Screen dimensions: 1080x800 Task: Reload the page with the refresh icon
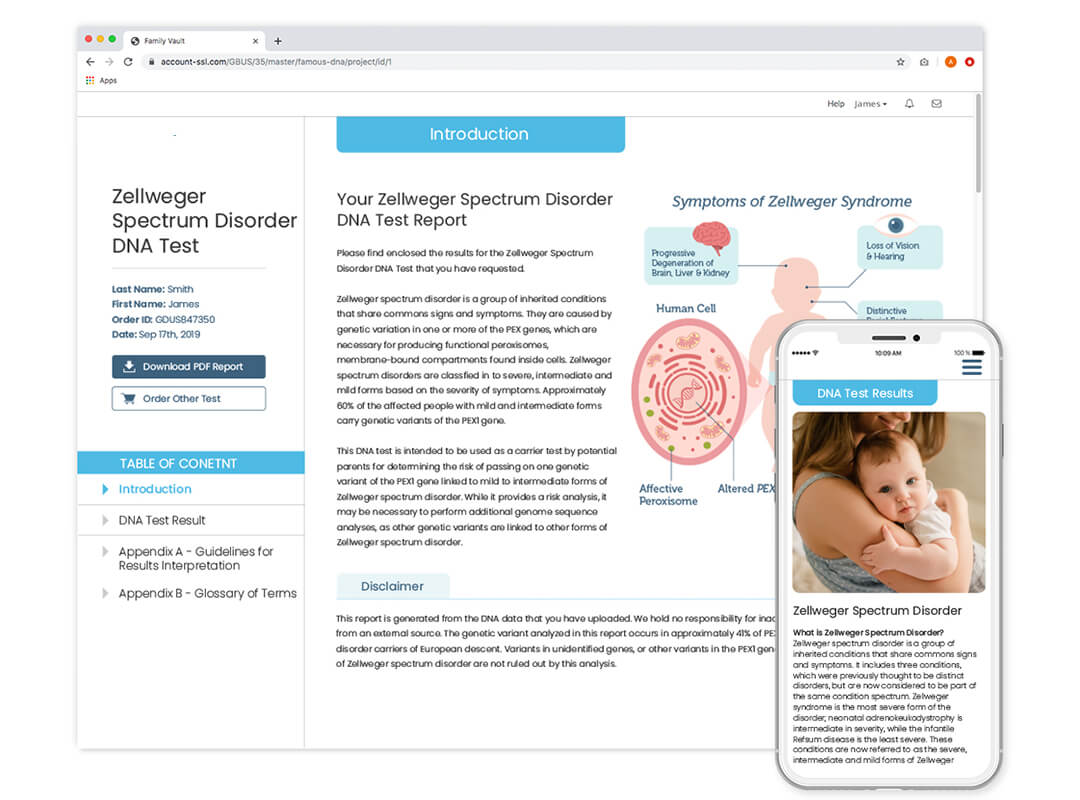click(128, 62)
